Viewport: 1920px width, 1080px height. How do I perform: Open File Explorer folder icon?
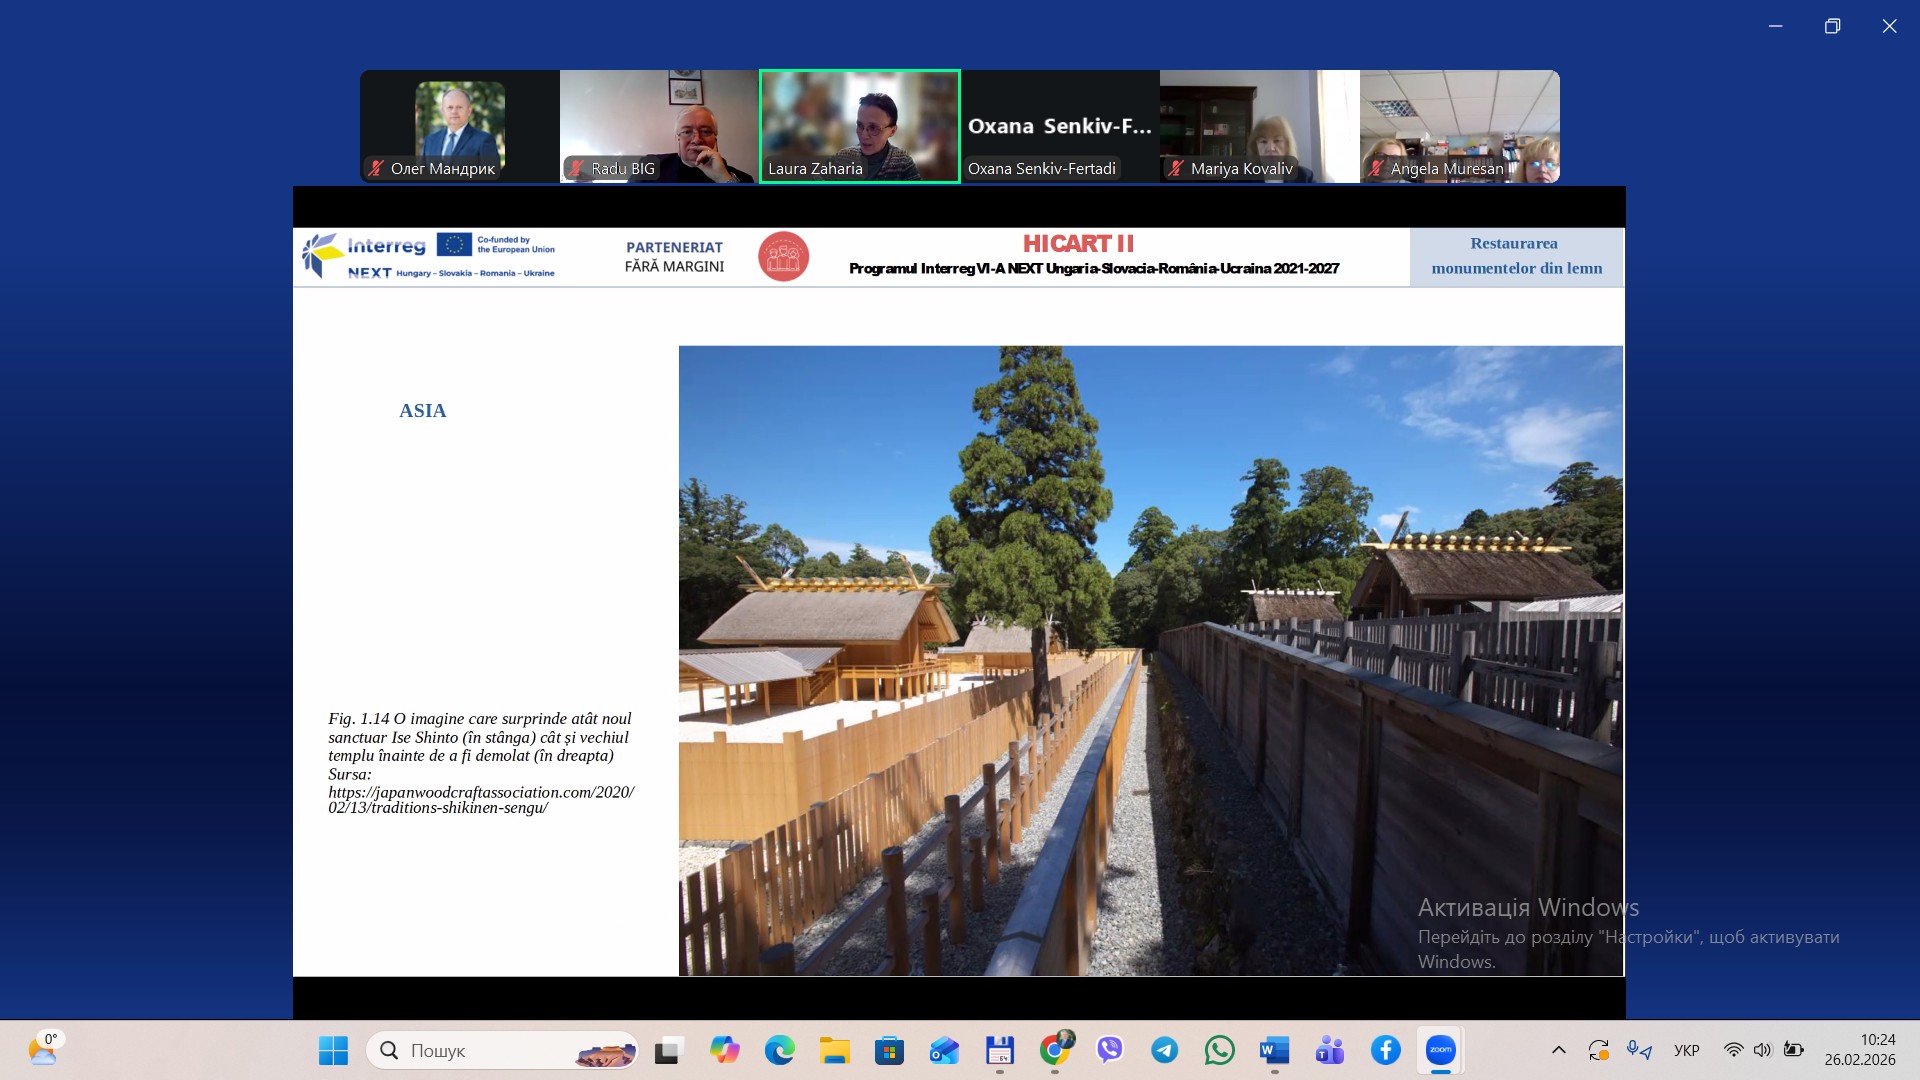(x=834, y=1050)
